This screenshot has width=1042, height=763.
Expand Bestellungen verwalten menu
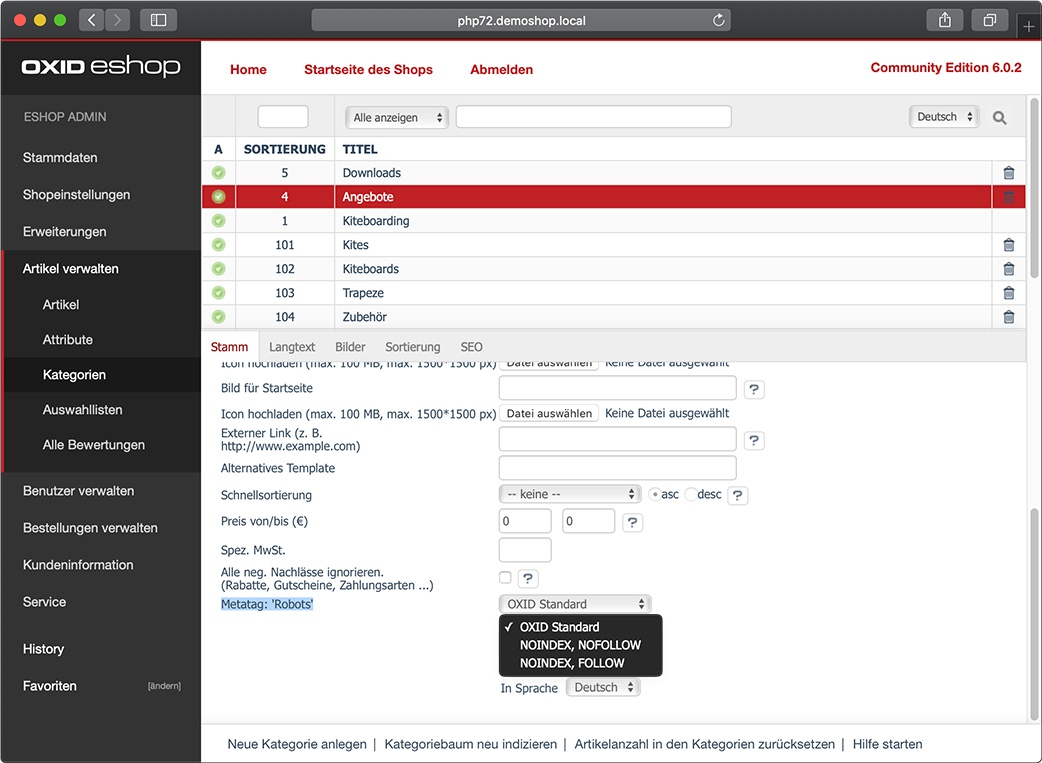[90, 528]
